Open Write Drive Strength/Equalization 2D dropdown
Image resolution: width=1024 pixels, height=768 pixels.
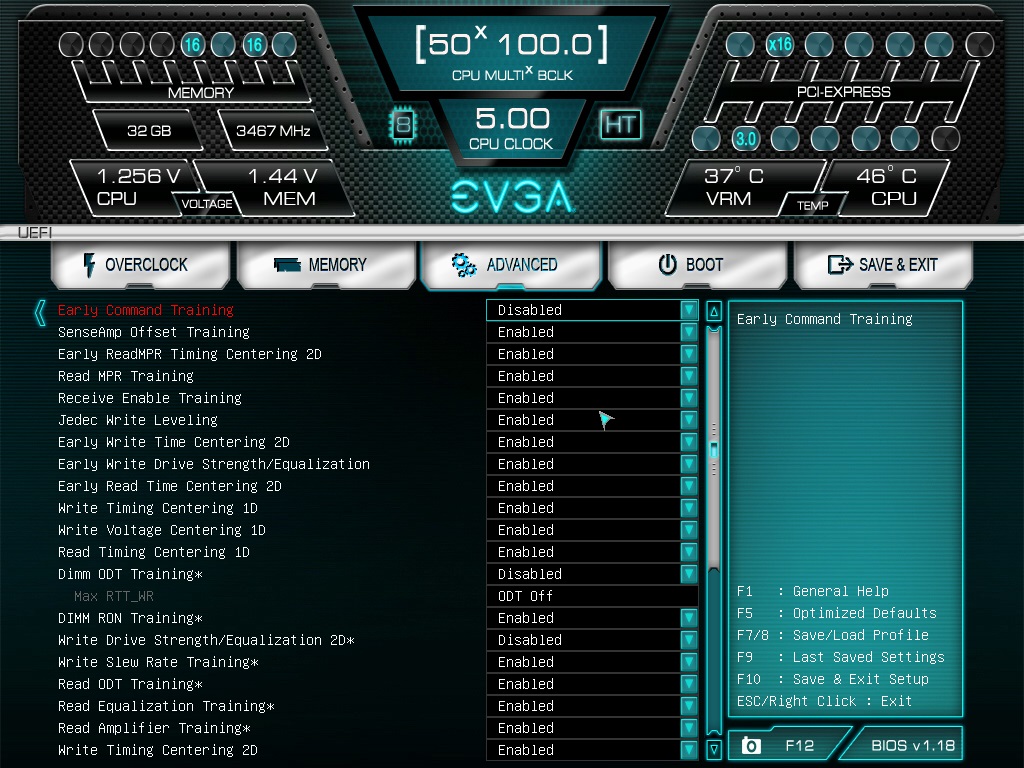[592, 640]
